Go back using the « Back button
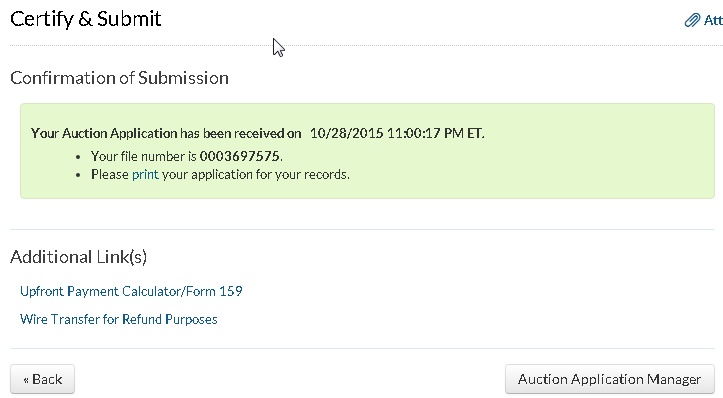 tap(42, 379)
